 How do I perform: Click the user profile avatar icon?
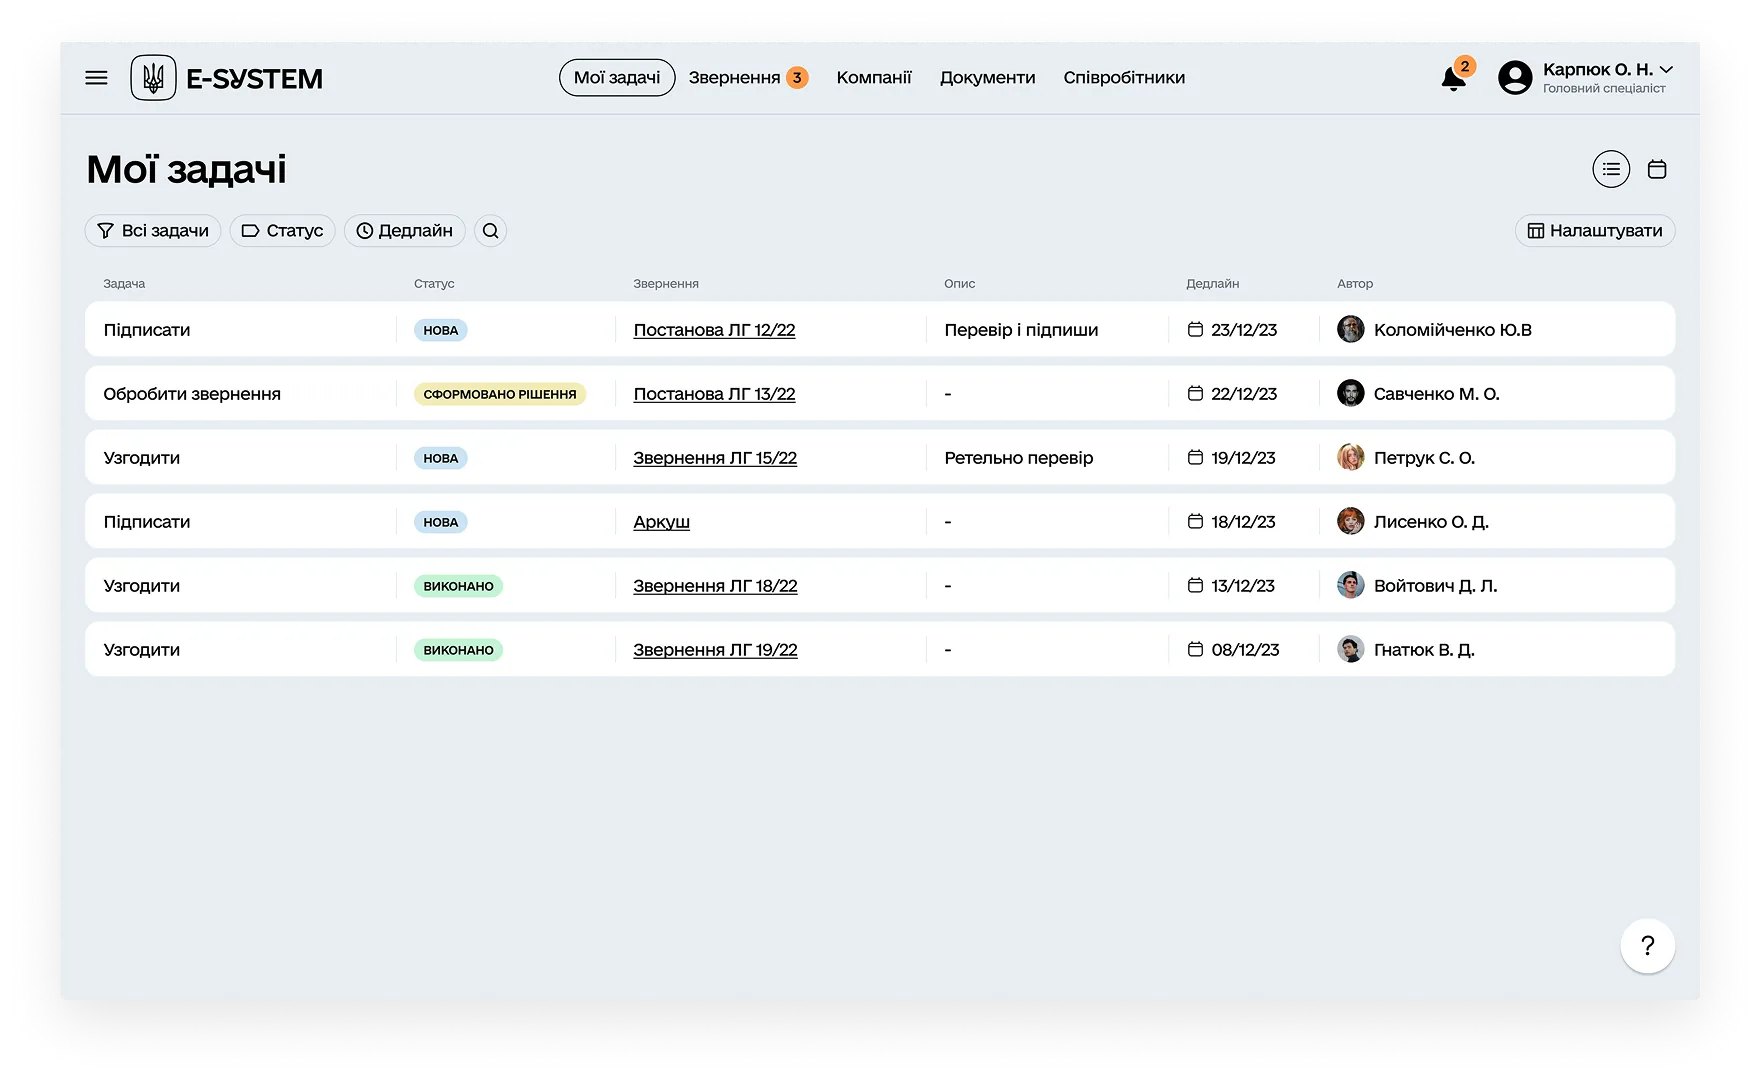pyautogui.click(x=1515, y=78)
